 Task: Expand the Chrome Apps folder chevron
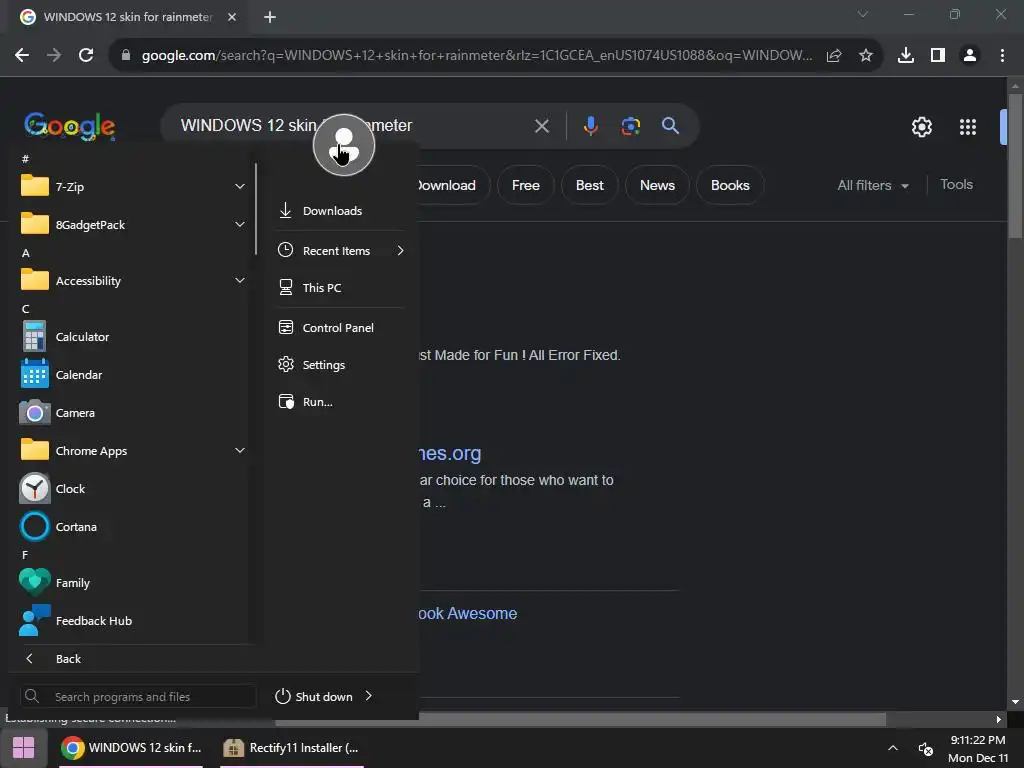[240, 451]
